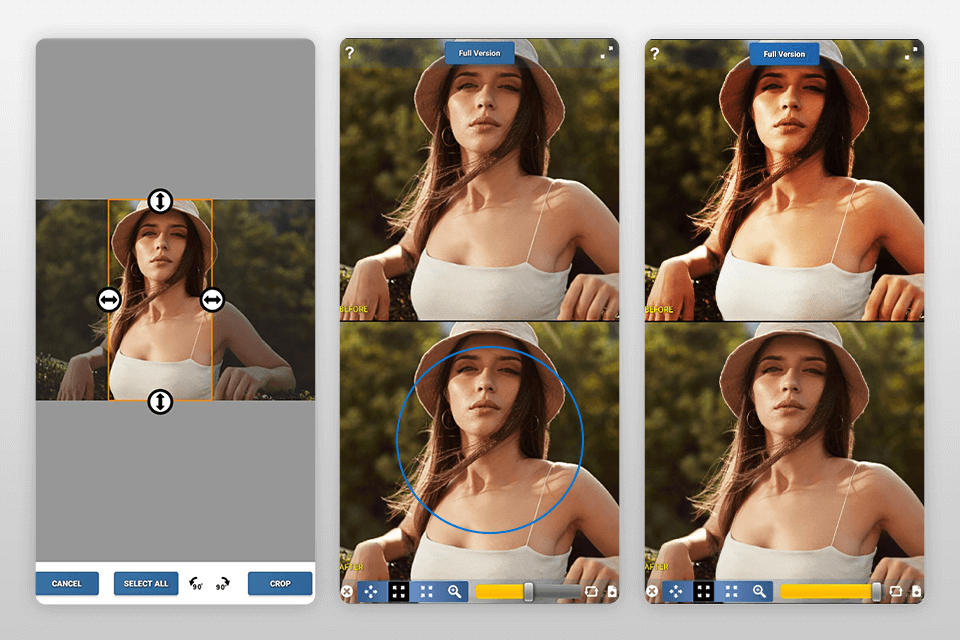Open Full Version in middle panel
Viewport: 960px width, 640px height.
tap(479, 53)
